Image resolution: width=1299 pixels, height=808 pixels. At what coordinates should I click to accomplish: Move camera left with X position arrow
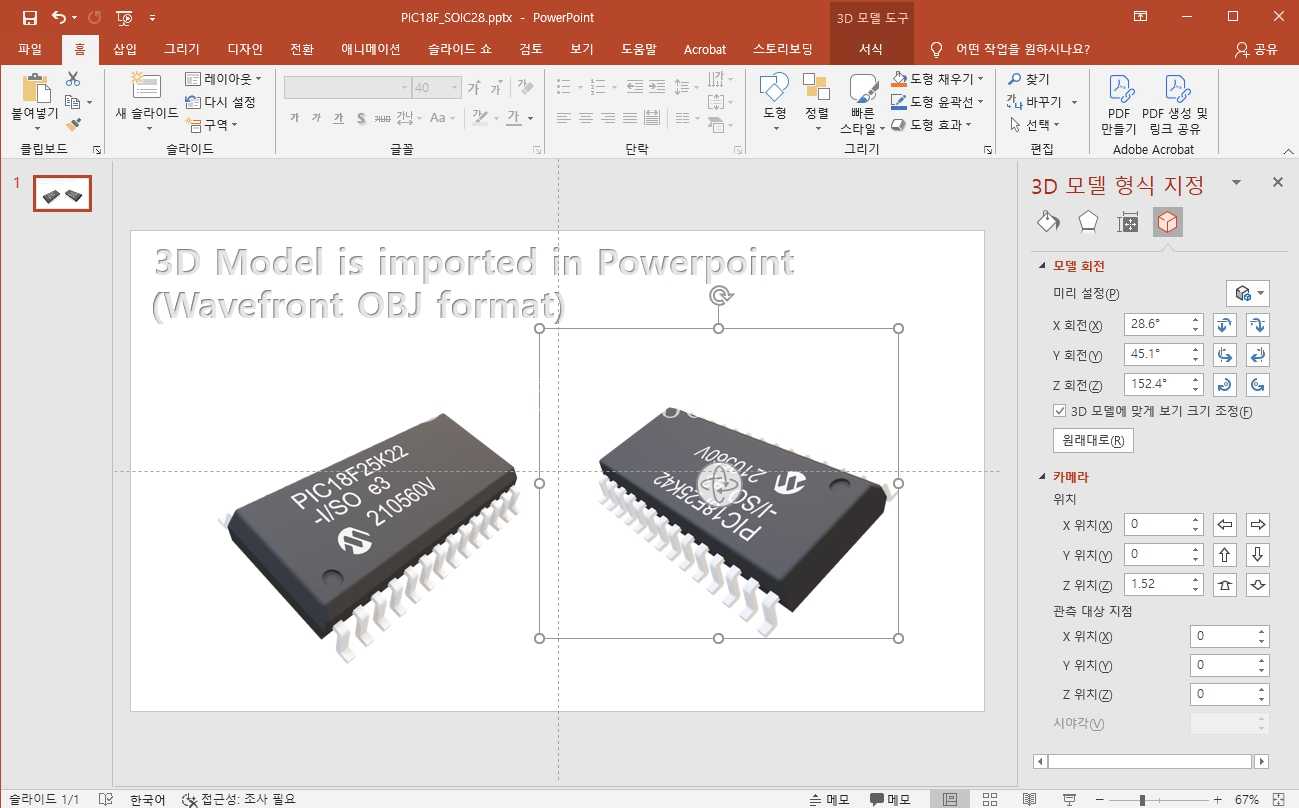(x=1225, y=524)
